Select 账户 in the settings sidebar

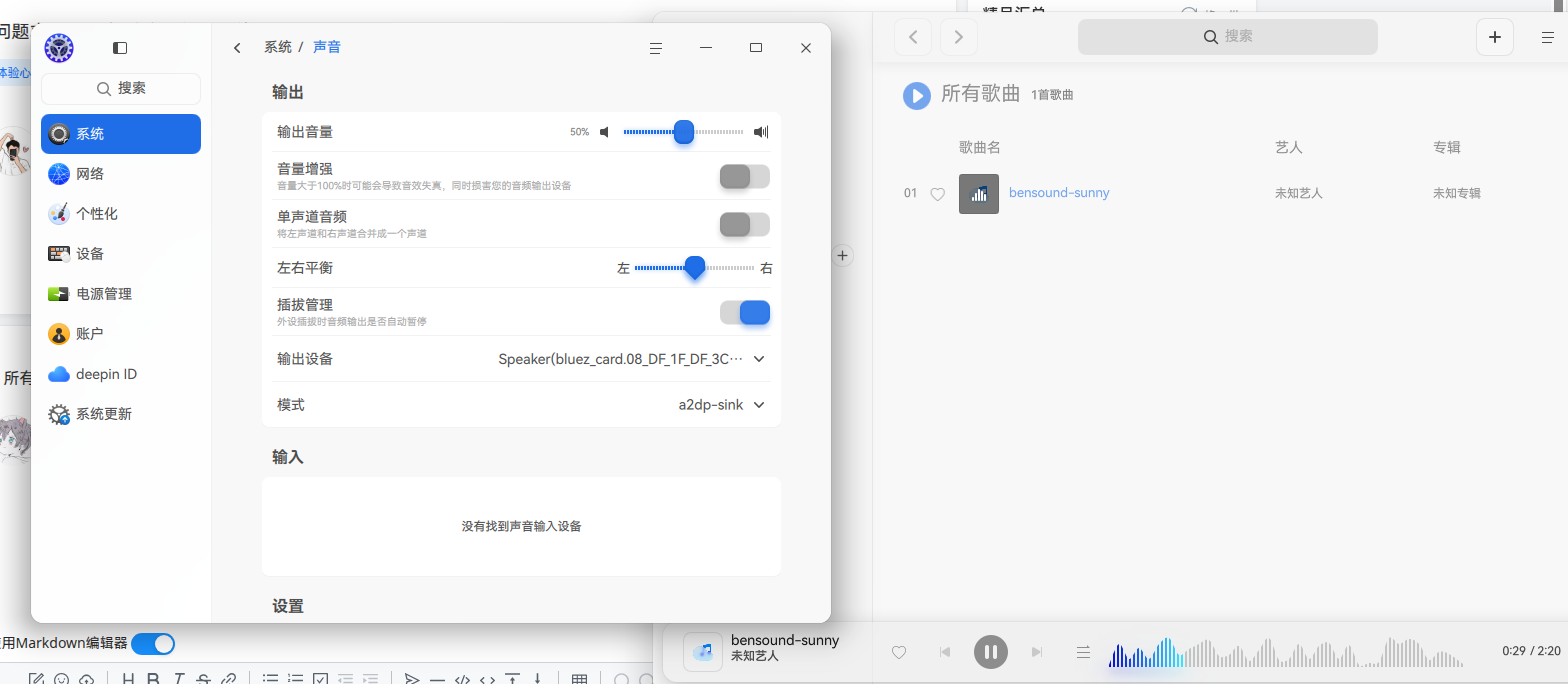121,334
